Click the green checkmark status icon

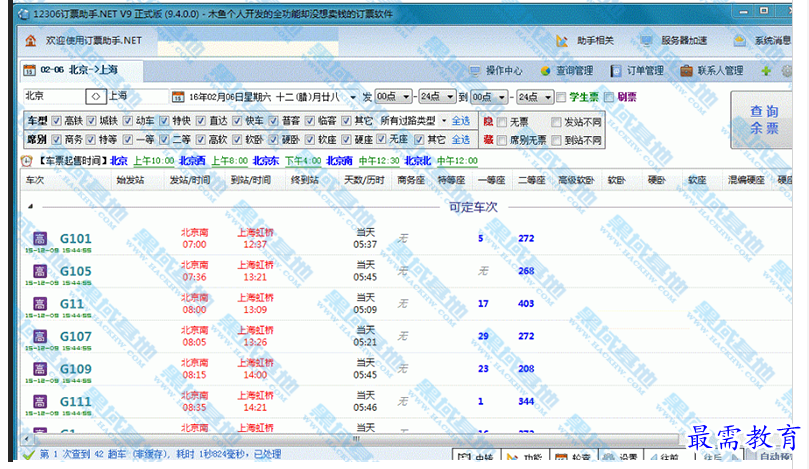point(29,454)
